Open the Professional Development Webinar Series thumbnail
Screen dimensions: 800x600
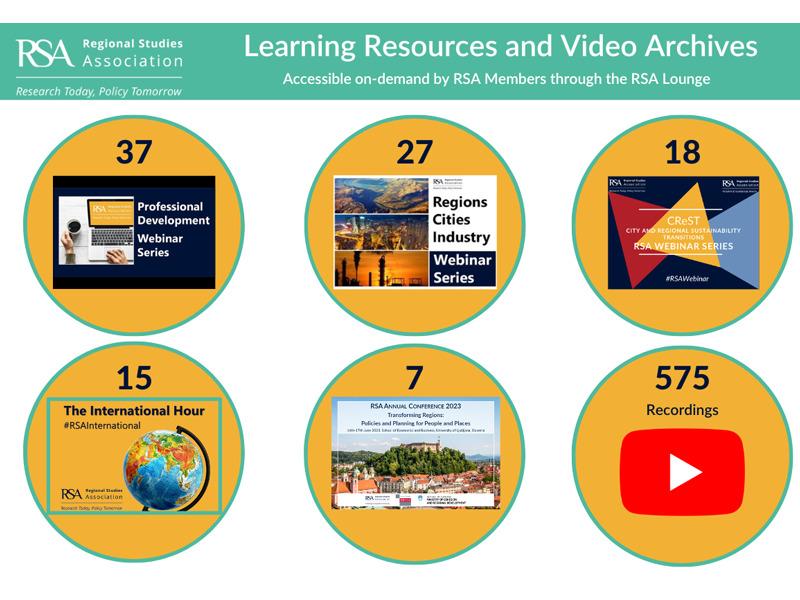[134, 233]
